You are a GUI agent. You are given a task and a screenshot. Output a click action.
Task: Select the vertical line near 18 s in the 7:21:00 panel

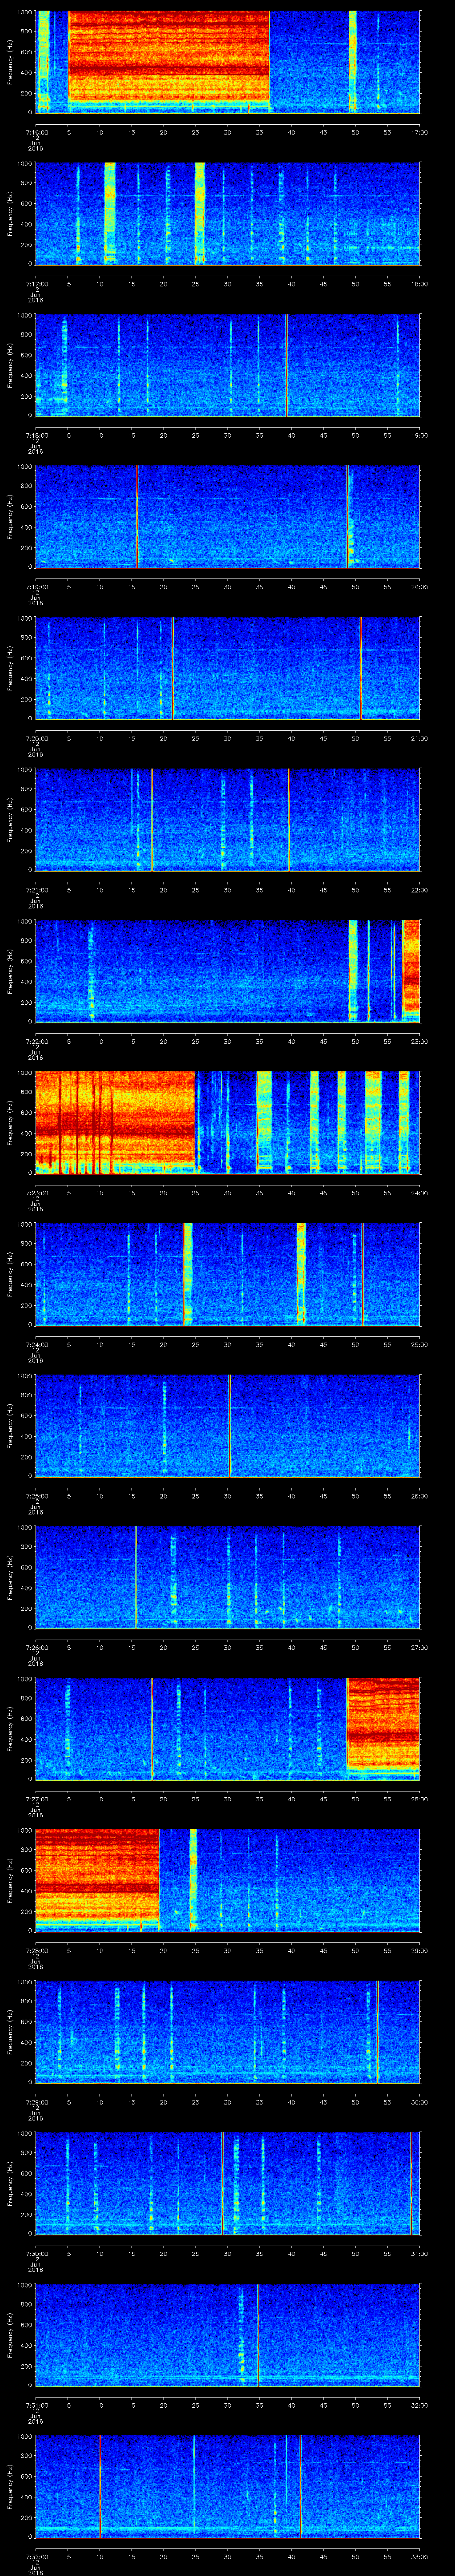[x=152, y=820]
